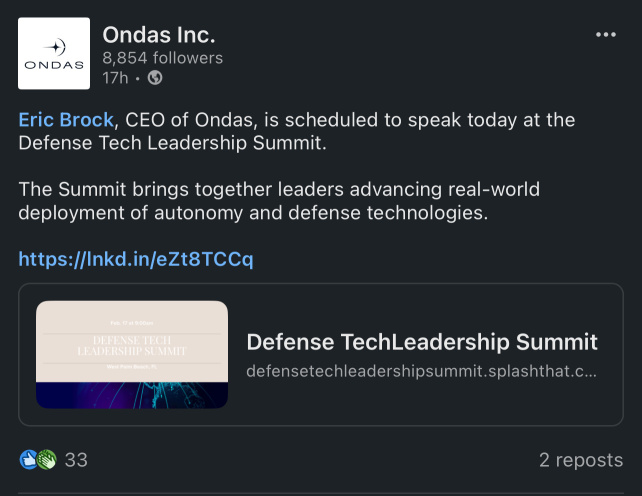The image size is (642, 496).
Task: Click the globe public visibility icon
Action: pyautogui.click(x=155, y=77)
